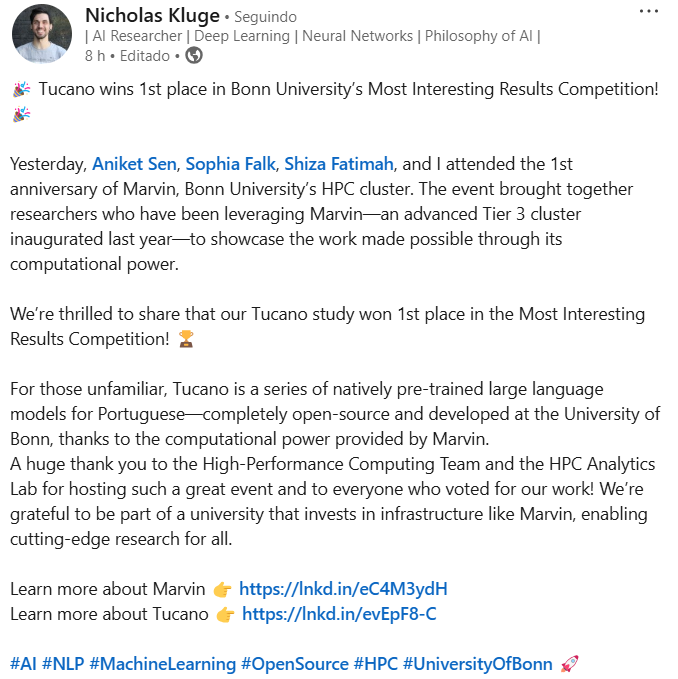Open the post's three-dot more options menu
678x679 pixels.
(648, 13)
